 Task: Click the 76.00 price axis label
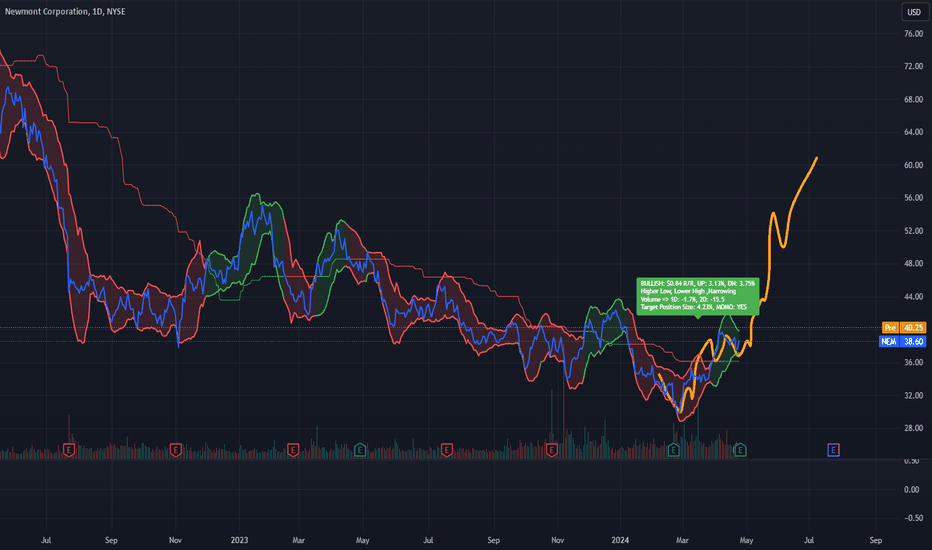pyautogui.click(x=914, y=34)
